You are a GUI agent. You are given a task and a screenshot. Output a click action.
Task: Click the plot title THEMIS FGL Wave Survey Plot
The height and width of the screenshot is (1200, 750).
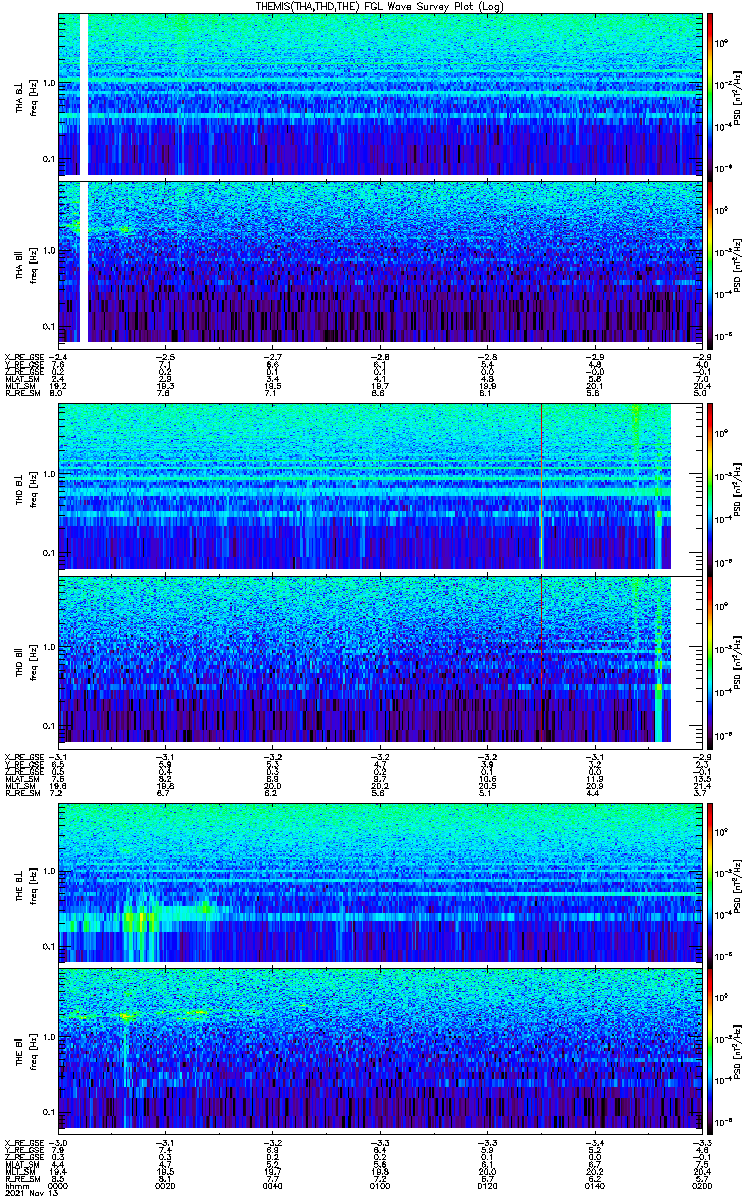coord(378,6)
